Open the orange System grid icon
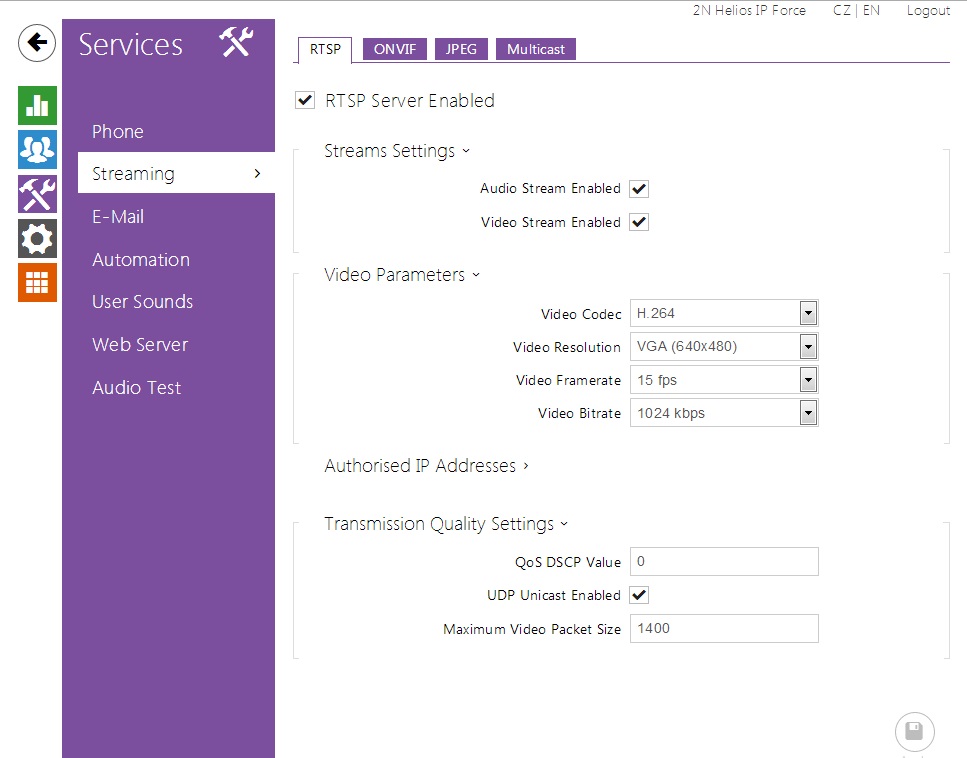 [x=37, y=283]
